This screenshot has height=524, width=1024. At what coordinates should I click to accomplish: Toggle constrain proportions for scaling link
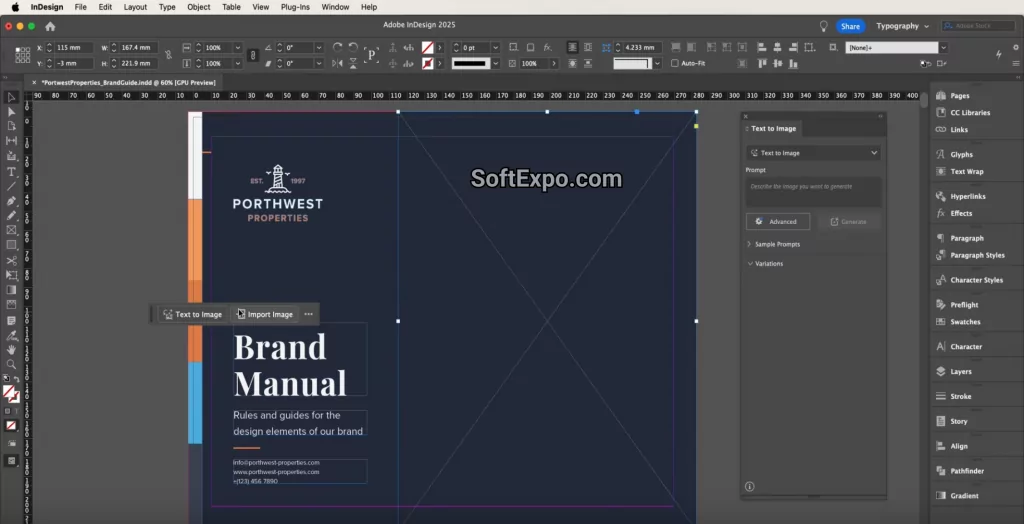point(253,56)
